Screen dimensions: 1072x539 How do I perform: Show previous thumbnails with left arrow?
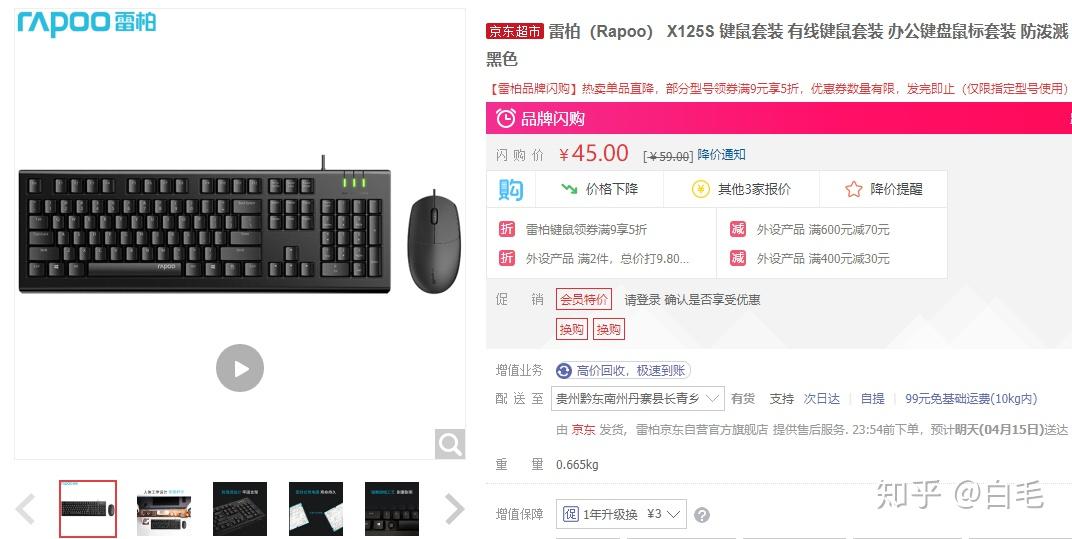click(x=25, y=509)
